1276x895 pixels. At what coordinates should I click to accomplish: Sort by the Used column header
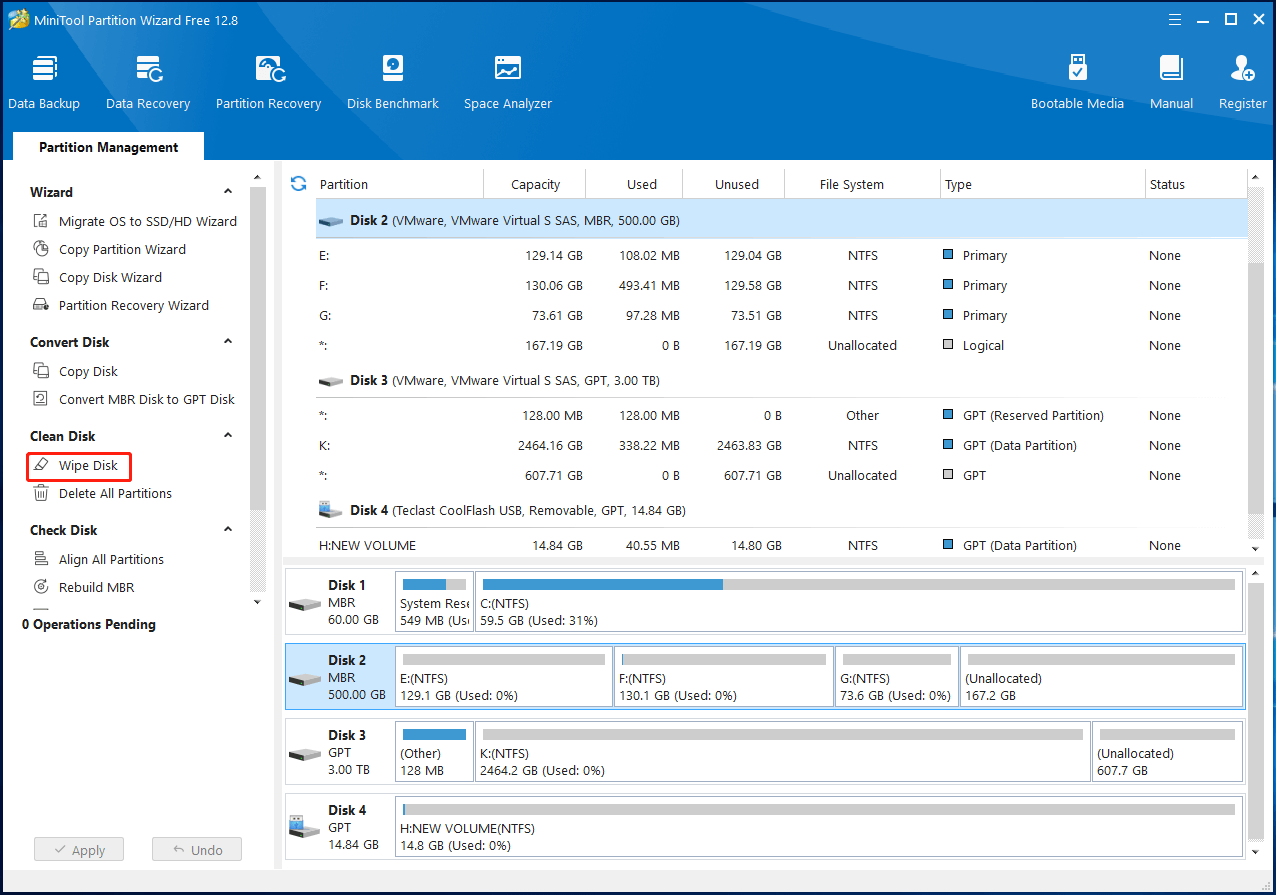pos(635,184)
